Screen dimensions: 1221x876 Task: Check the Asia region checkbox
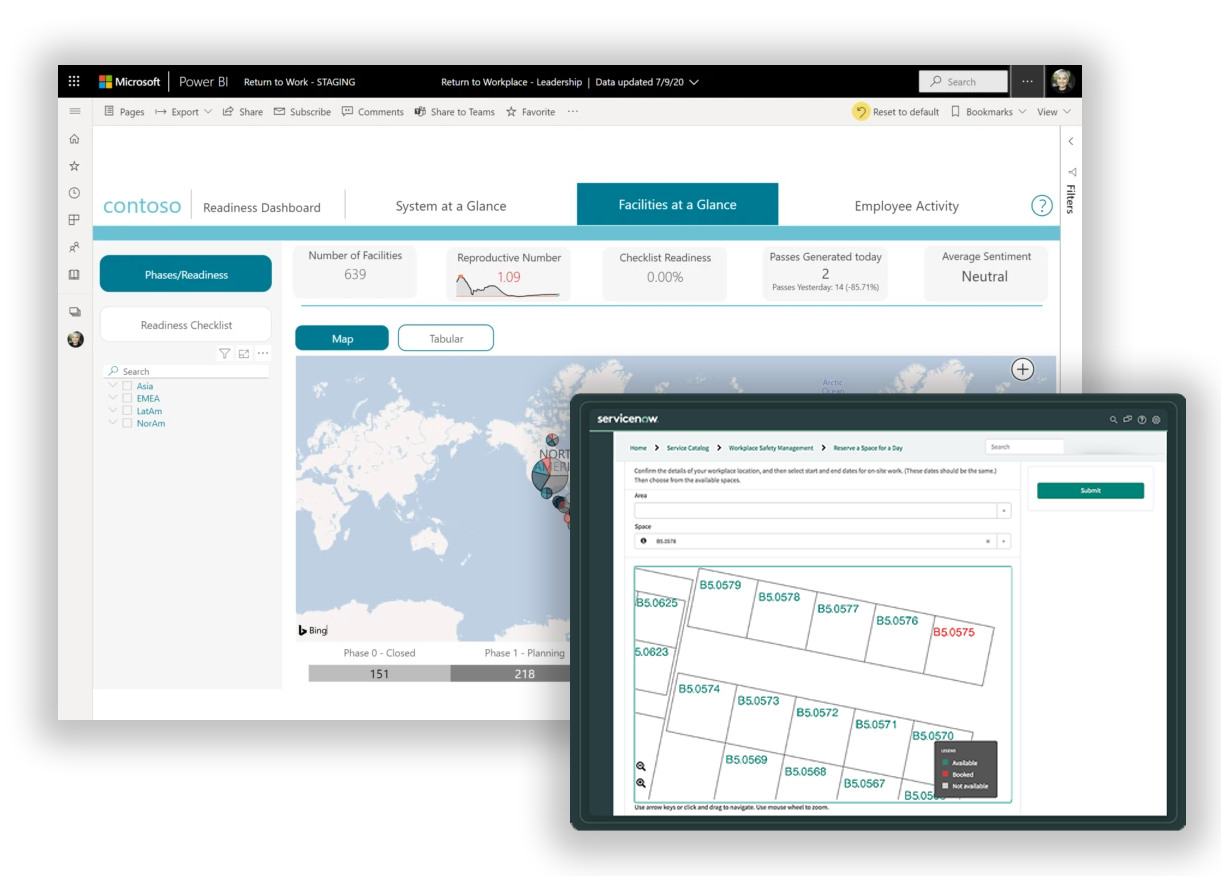tap(127, 386)
